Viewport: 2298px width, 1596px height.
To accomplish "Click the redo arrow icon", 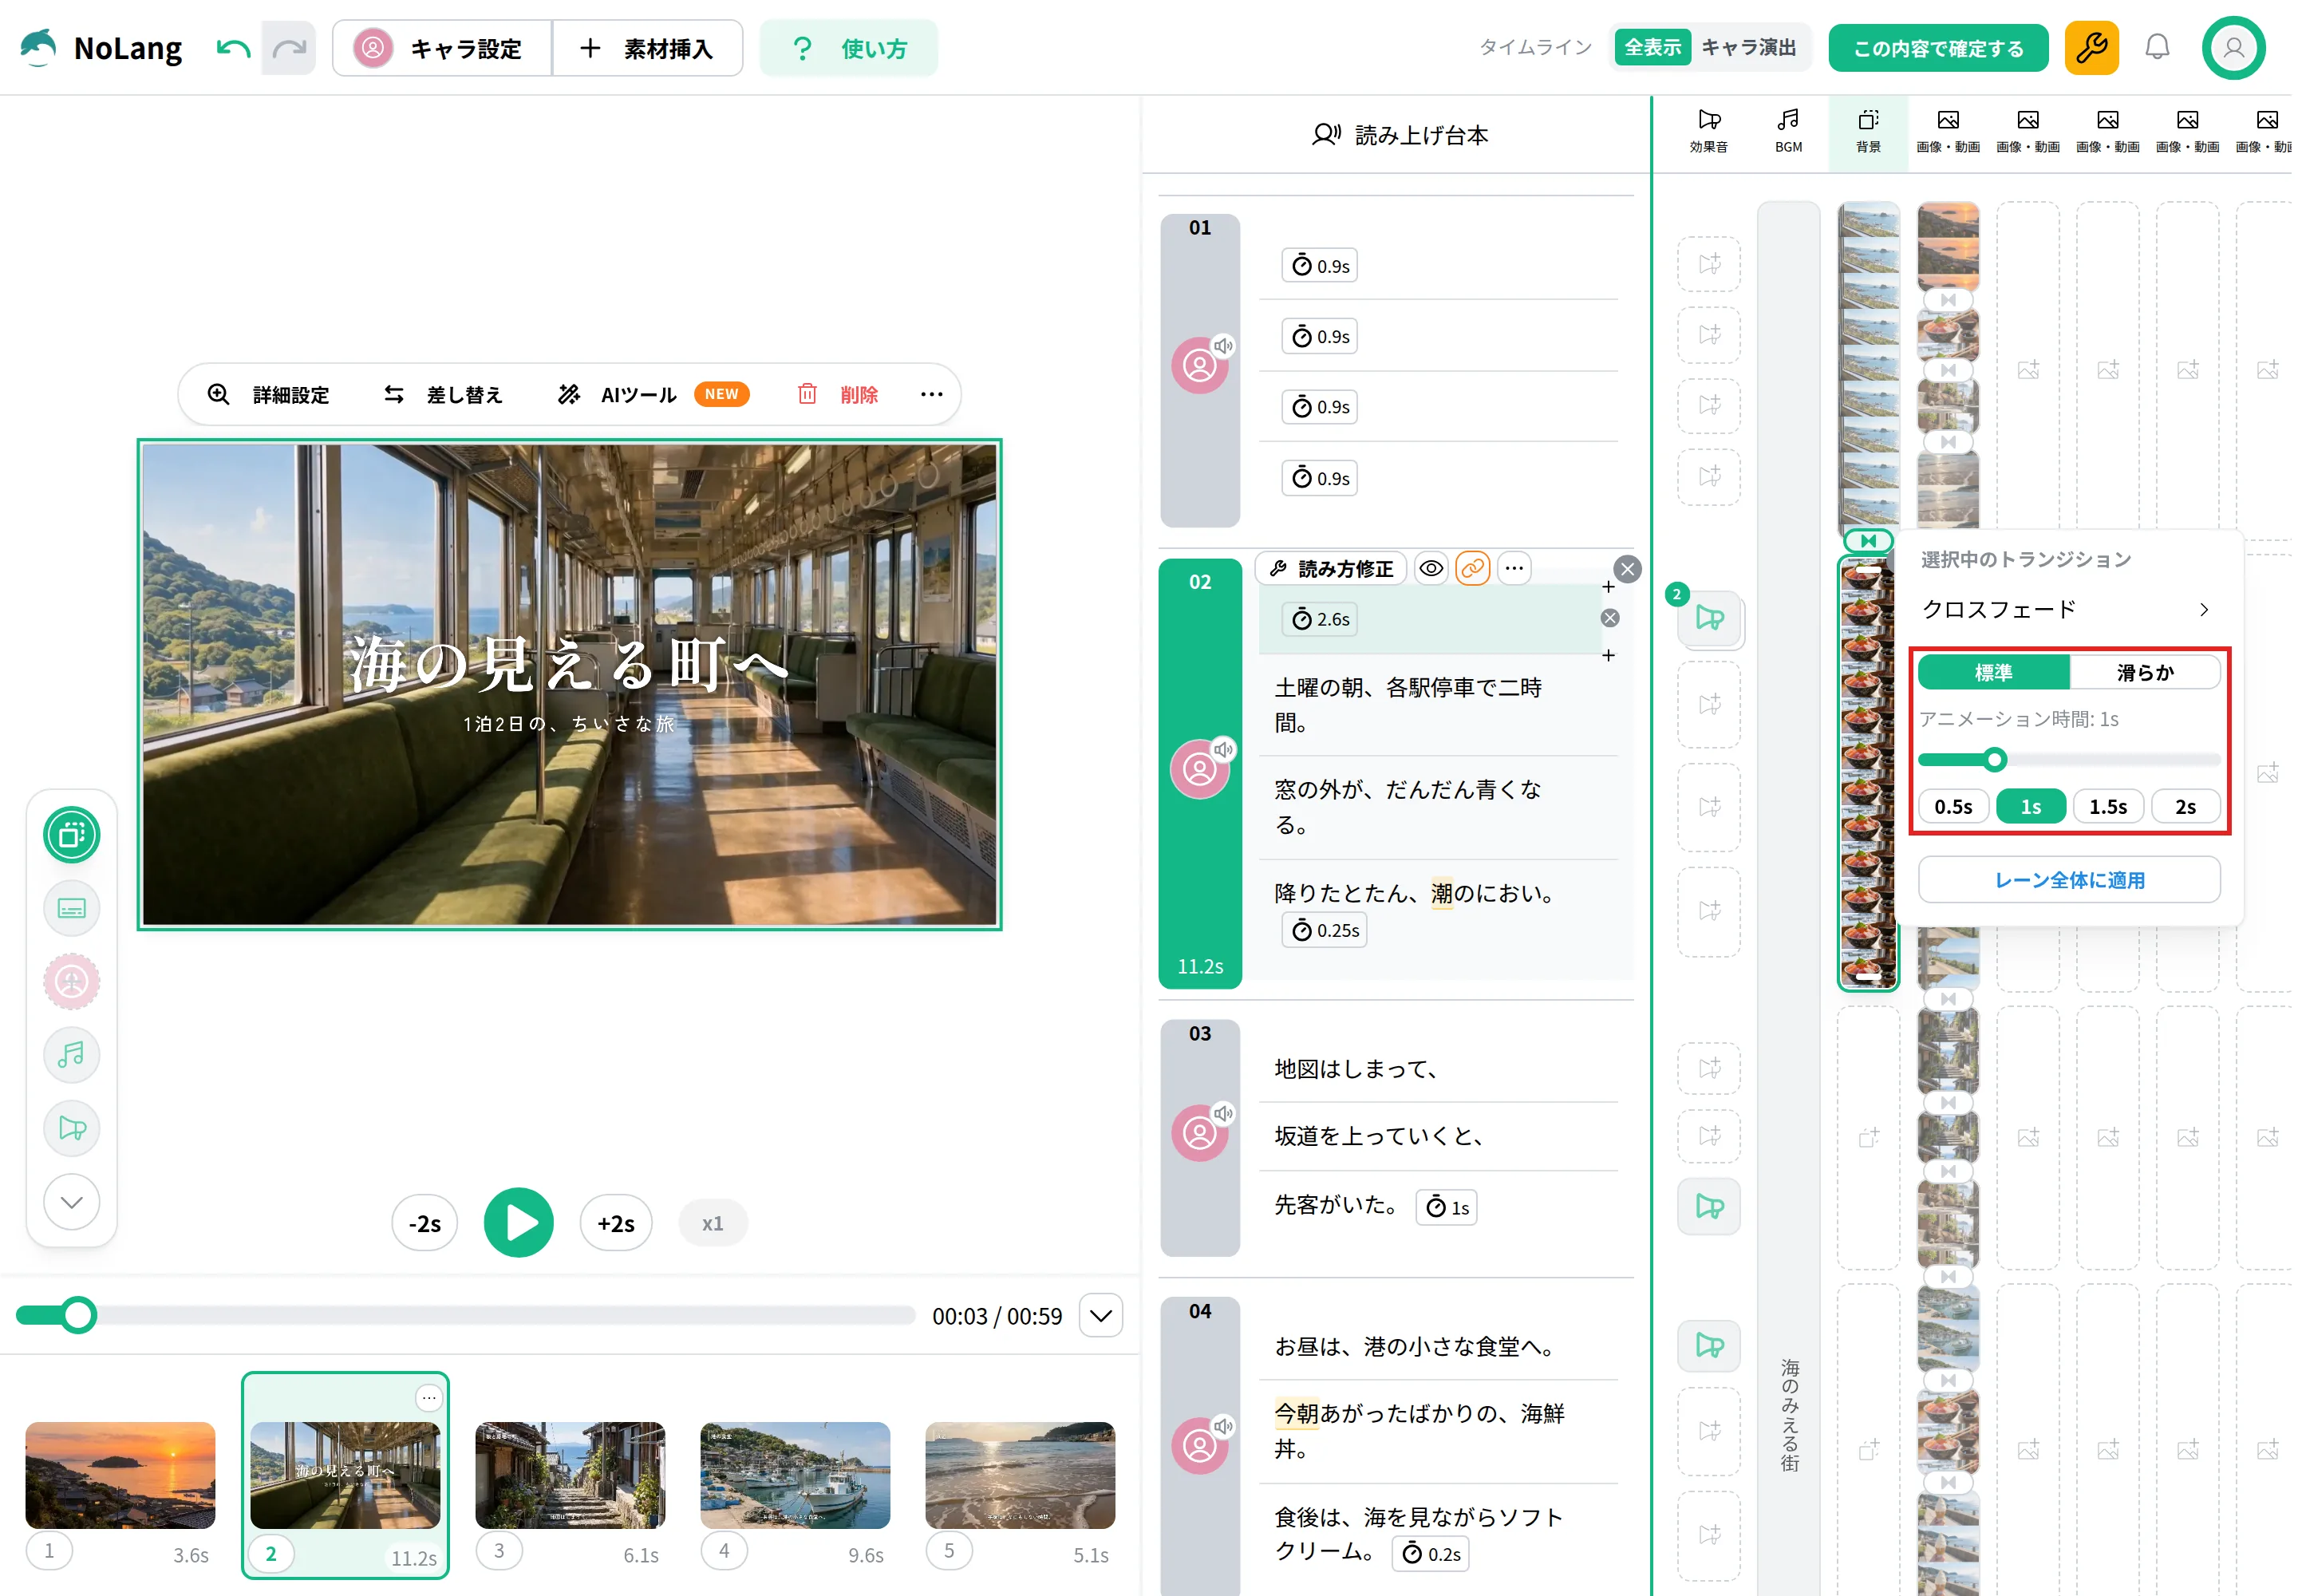I will point(289,48).
